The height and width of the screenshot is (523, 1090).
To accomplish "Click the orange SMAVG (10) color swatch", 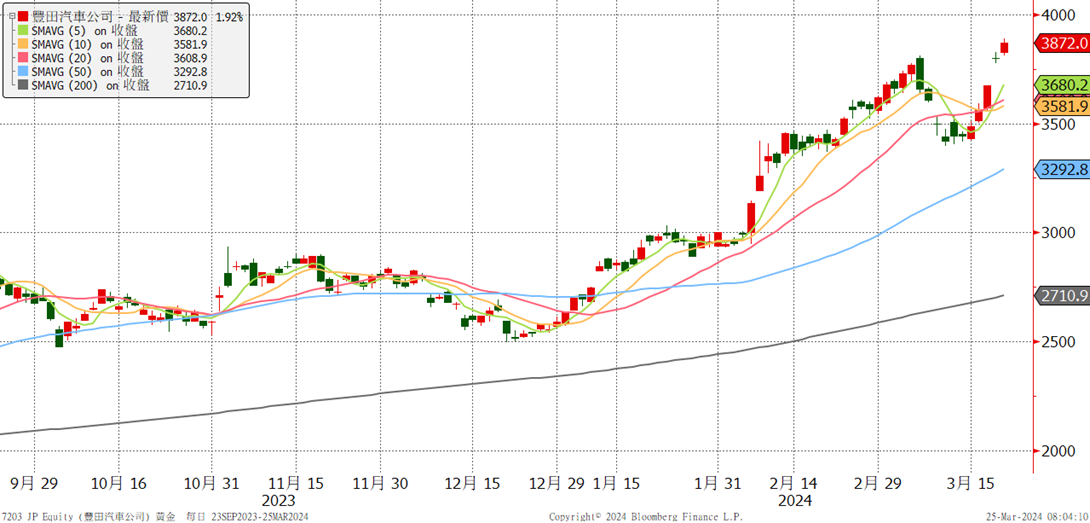I will [x=24, y=44].
